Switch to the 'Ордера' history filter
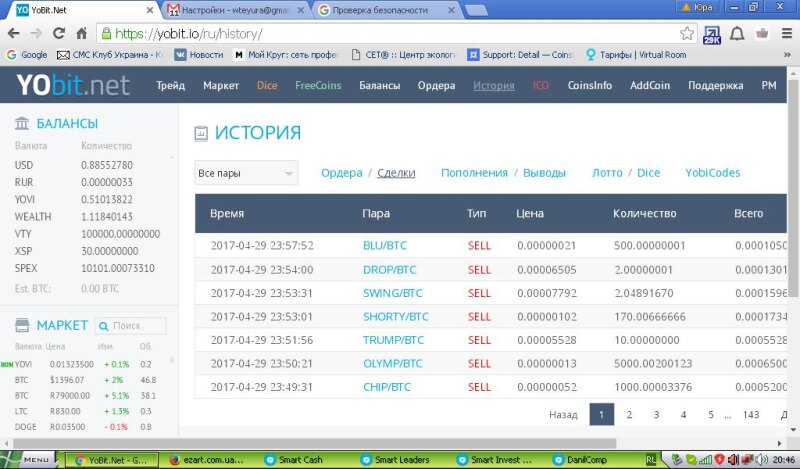This screenshot has width=800, height=469. click(341, 173)
